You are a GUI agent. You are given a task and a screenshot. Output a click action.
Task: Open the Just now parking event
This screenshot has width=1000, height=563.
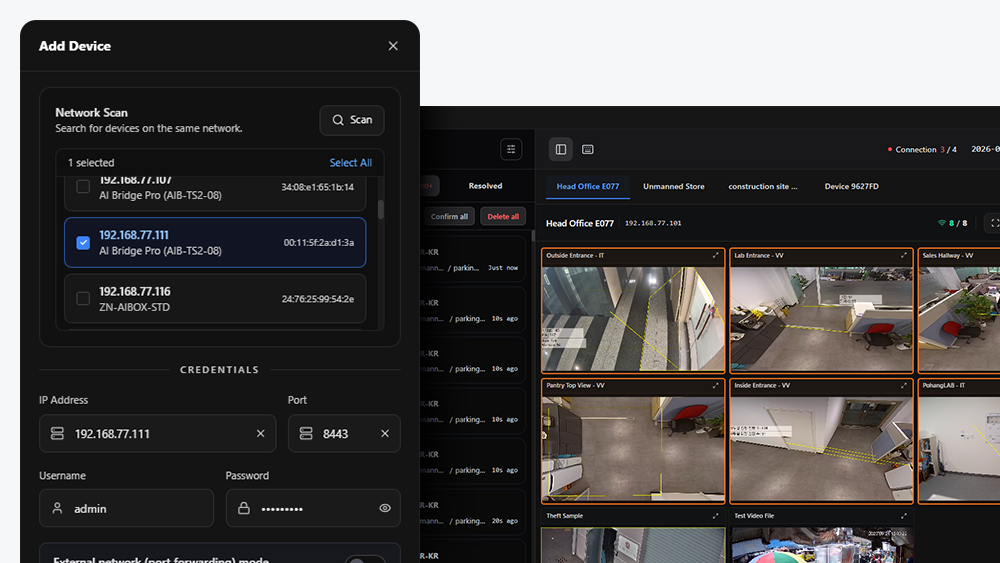point(474,261)
